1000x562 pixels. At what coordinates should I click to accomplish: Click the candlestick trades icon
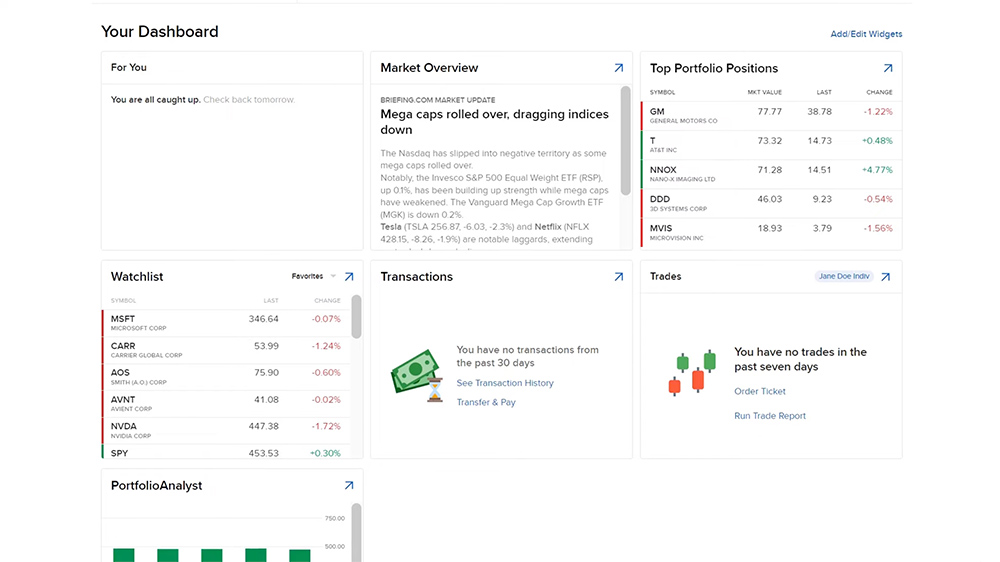click(x=692, y=372)
